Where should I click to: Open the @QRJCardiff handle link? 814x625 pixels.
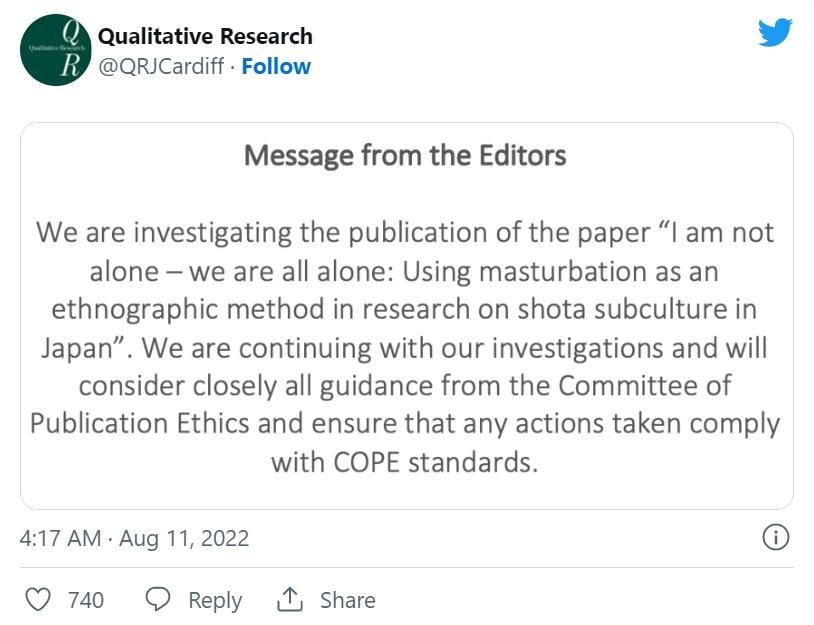click(161, 66)
